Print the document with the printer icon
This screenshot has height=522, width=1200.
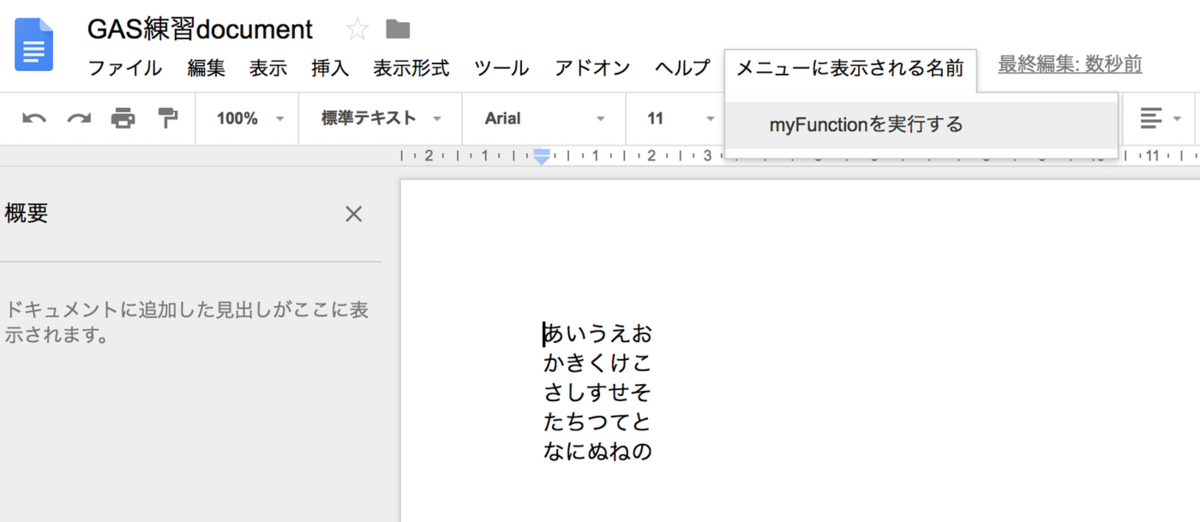coord(123,119)
